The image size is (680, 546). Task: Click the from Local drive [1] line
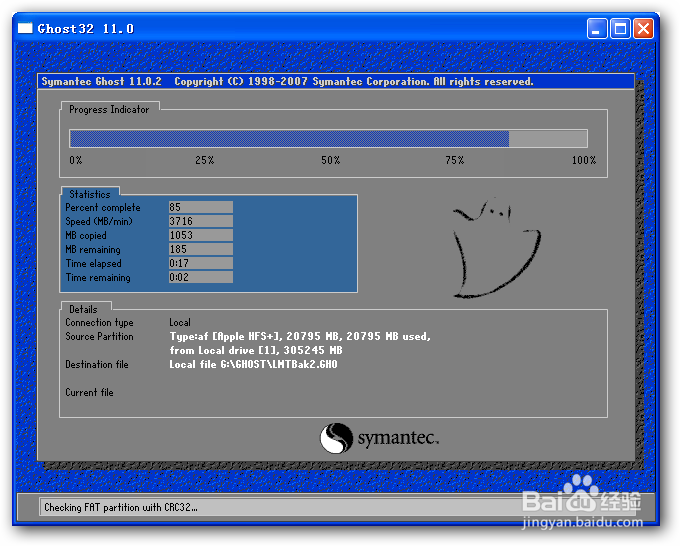pyautogui.click(x=256, y=350)
